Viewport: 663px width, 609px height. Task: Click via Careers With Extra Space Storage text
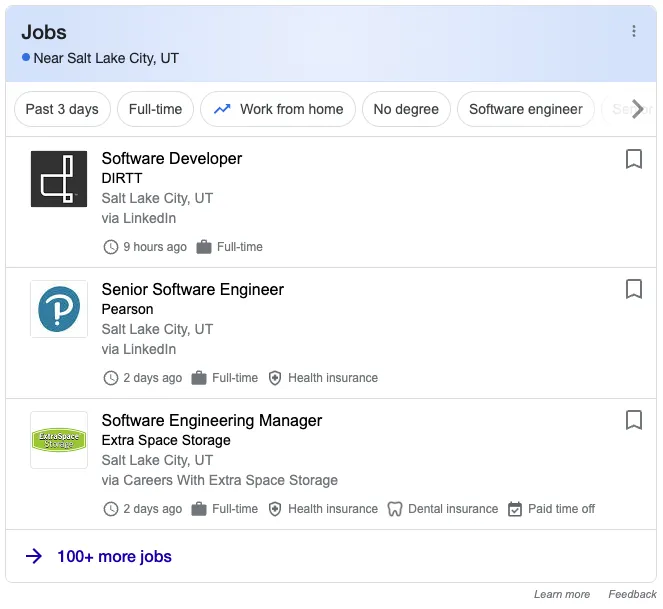(219, 480)
